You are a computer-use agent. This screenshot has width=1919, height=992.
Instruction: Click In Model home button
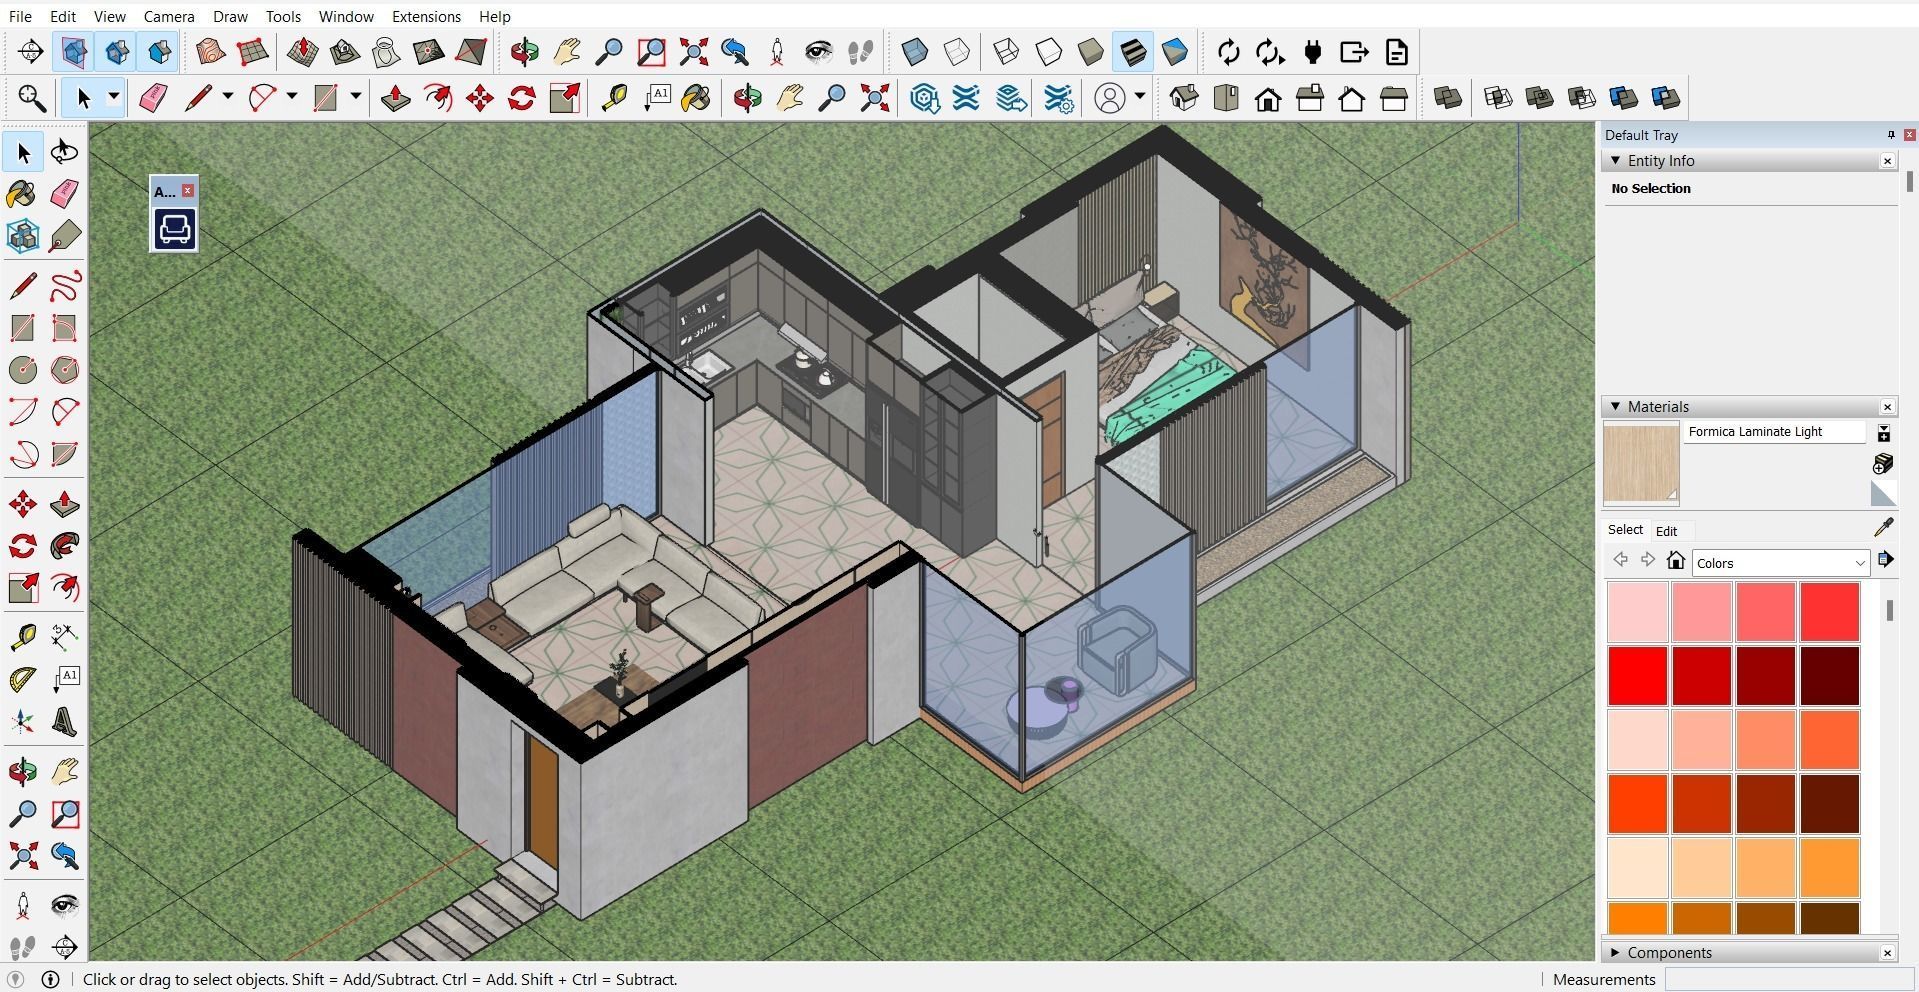(x=1676, y=561)
